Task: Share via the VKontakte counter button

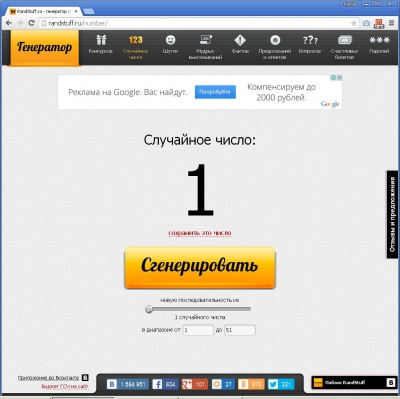Action: click(127, 384)
